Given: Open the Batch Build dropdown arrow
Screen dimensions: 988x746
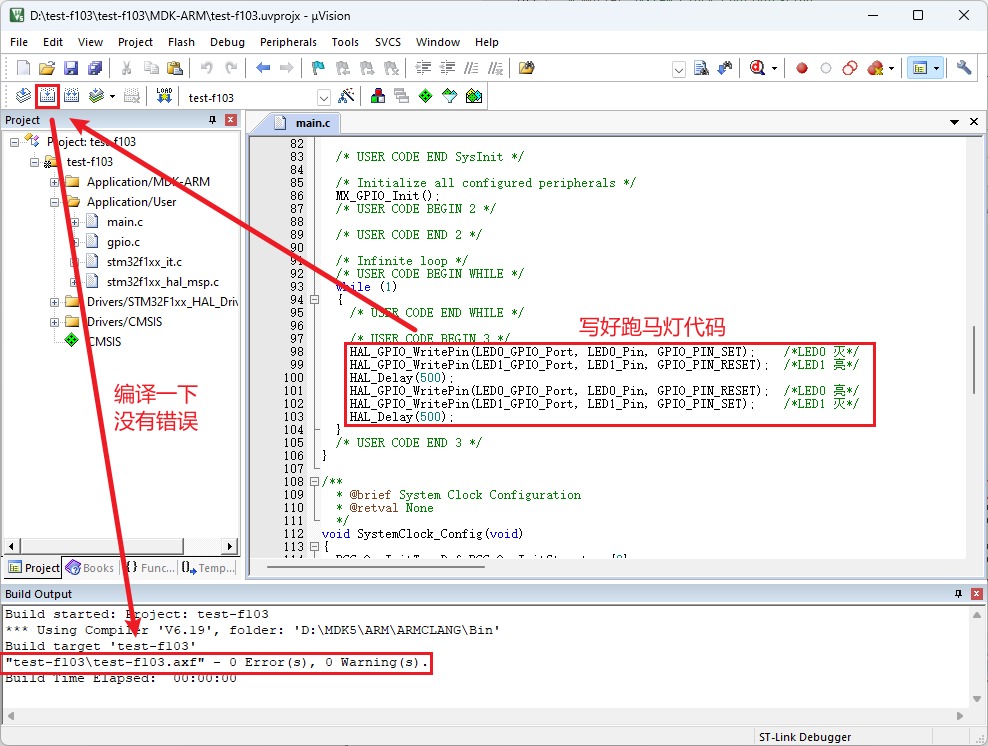Looking at the screenshot, I should [x=112, y=97].
